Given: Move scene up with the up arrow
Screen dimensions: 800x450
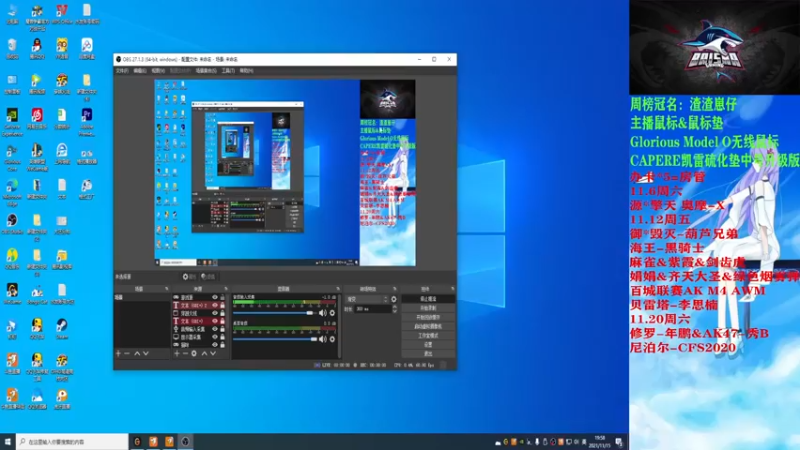Looking at the screenshot, I should tap(137, 353).
